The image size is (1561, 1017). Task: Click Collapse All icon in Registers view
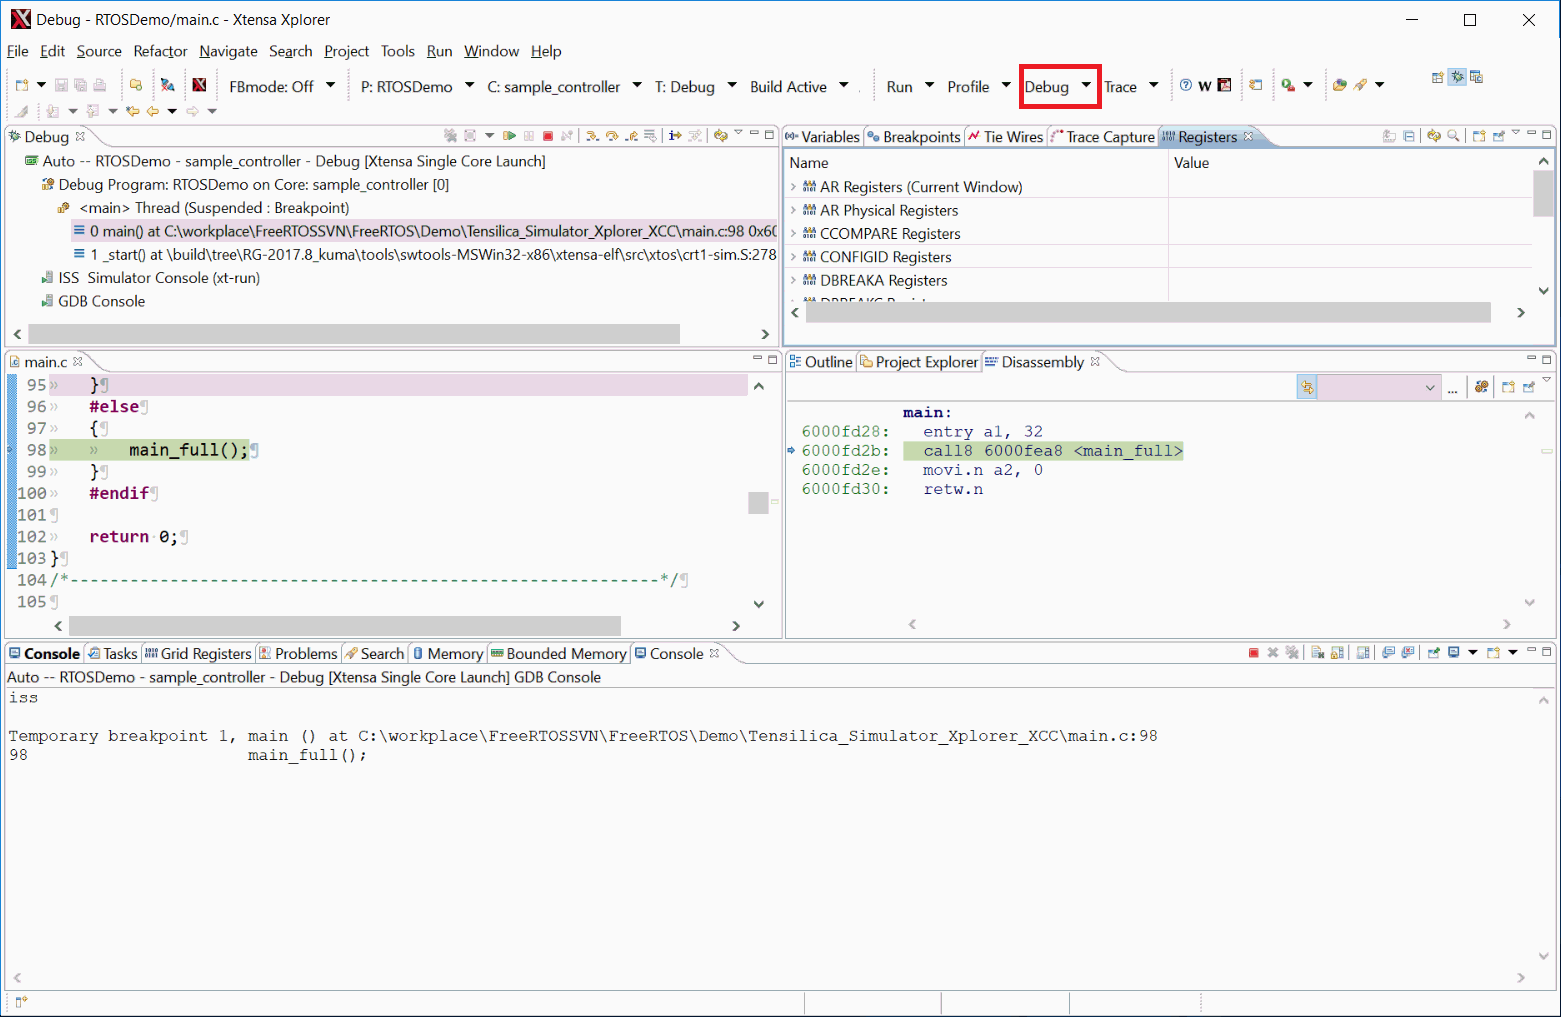(x=1409, y=136)
